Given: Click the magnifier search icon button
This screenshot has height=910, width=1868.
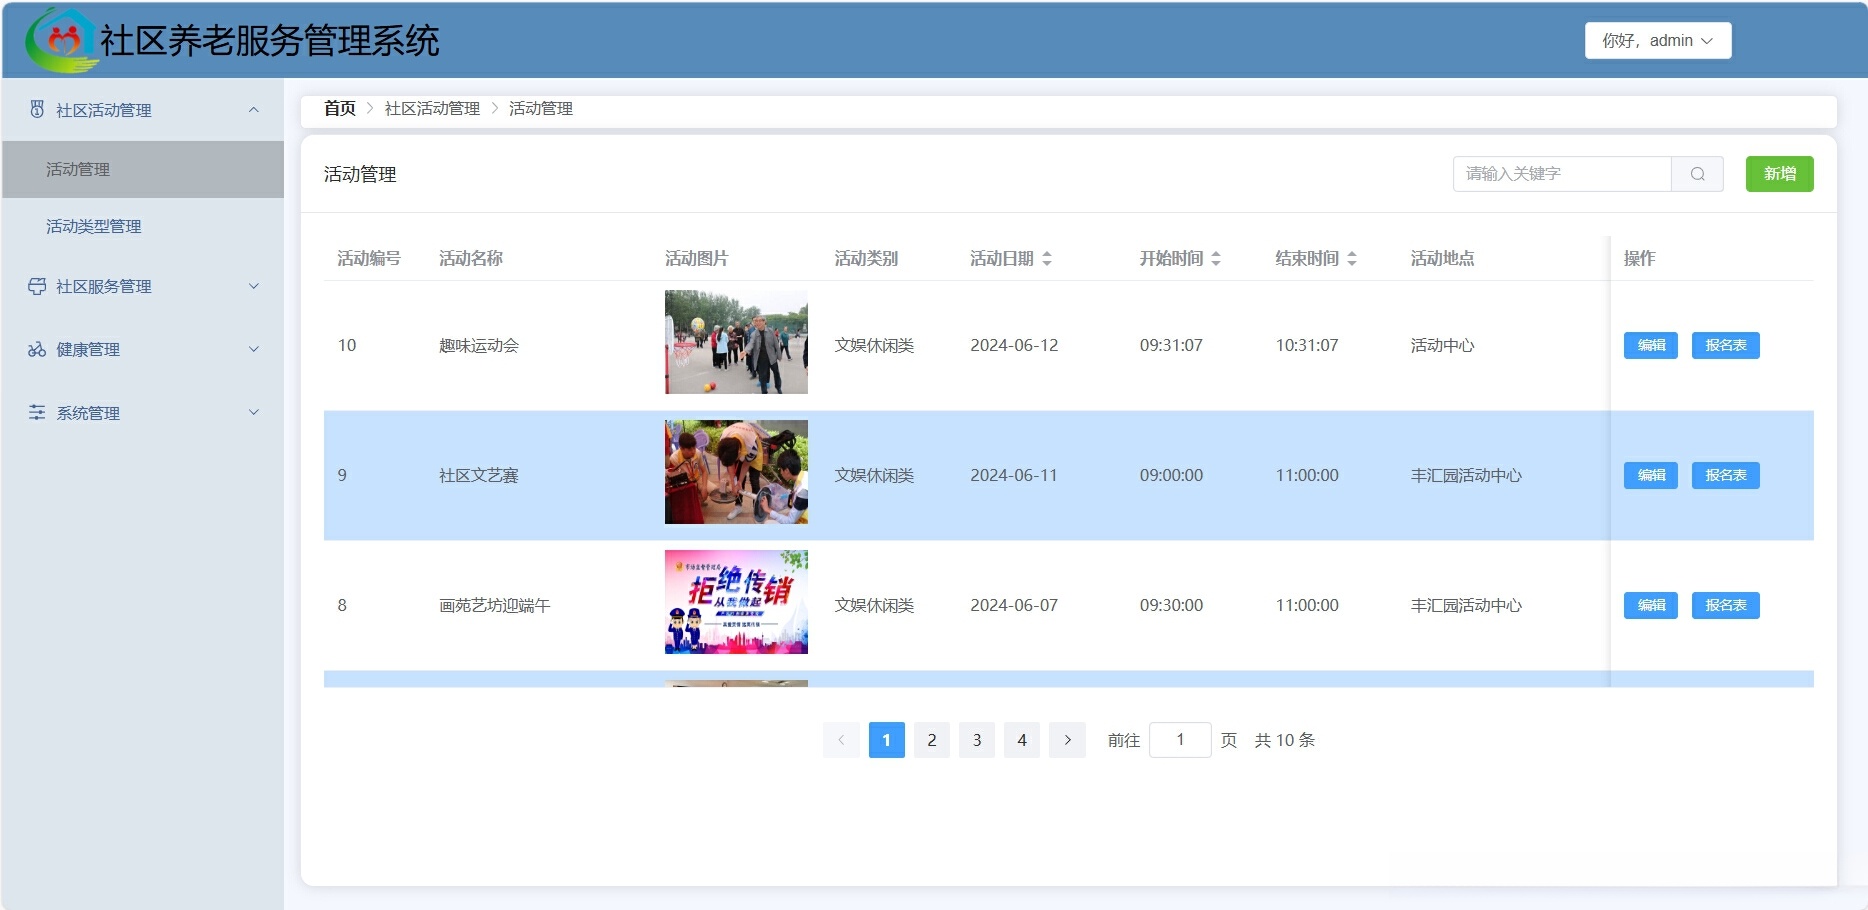Looking at the screenshot, I should click(1697, 174).
